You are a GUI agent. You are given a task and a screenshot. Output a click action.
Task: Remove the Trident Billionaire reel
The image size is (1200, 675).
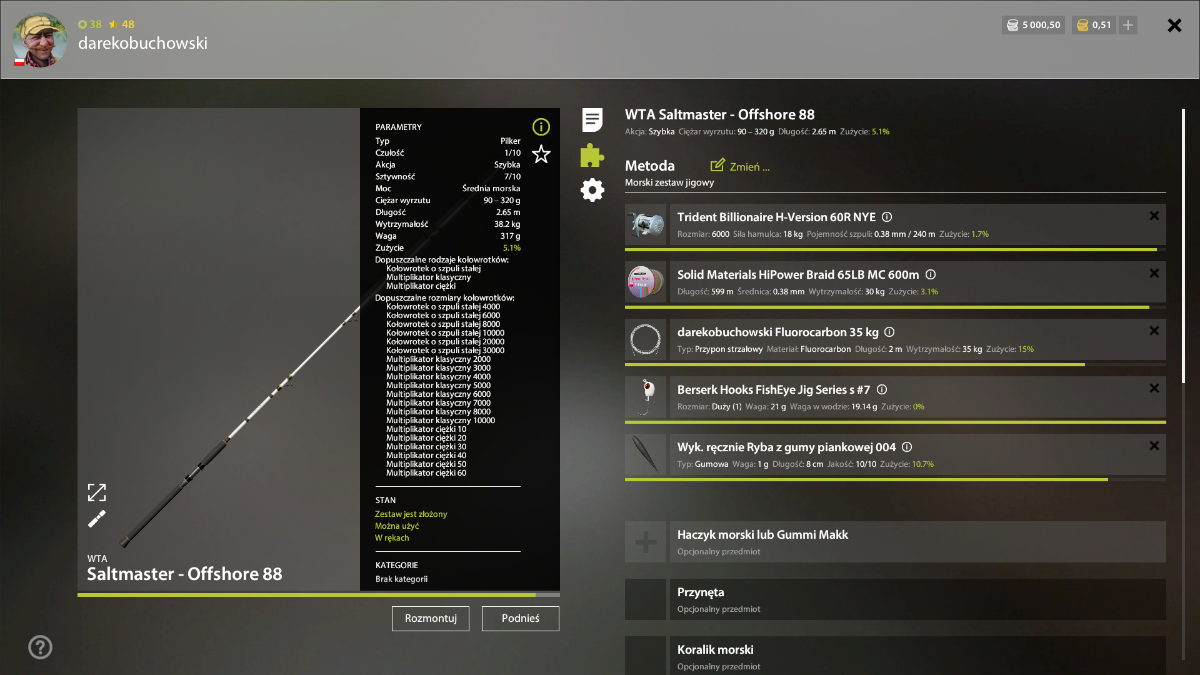coord(1154,215)
